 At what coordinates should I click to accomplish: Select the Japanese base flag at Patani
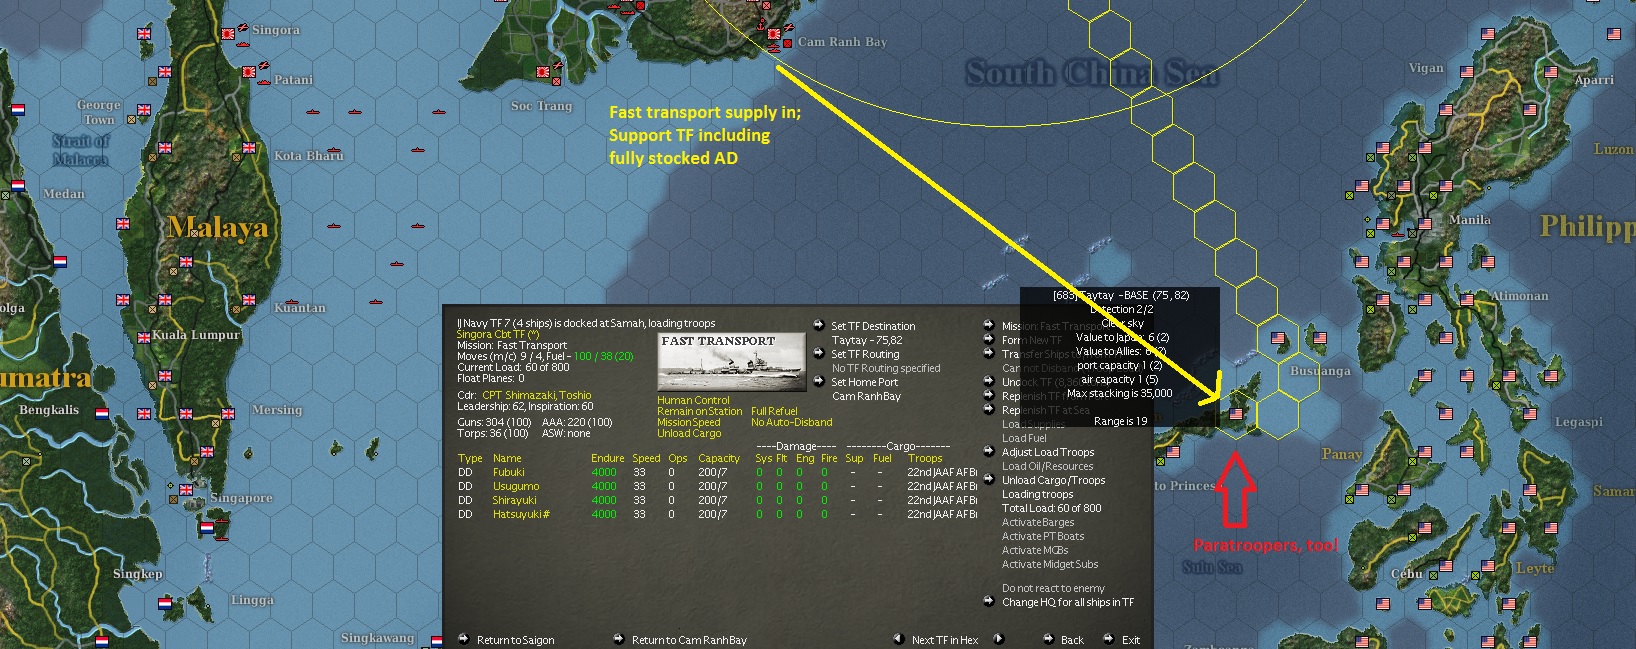point(250,73)
